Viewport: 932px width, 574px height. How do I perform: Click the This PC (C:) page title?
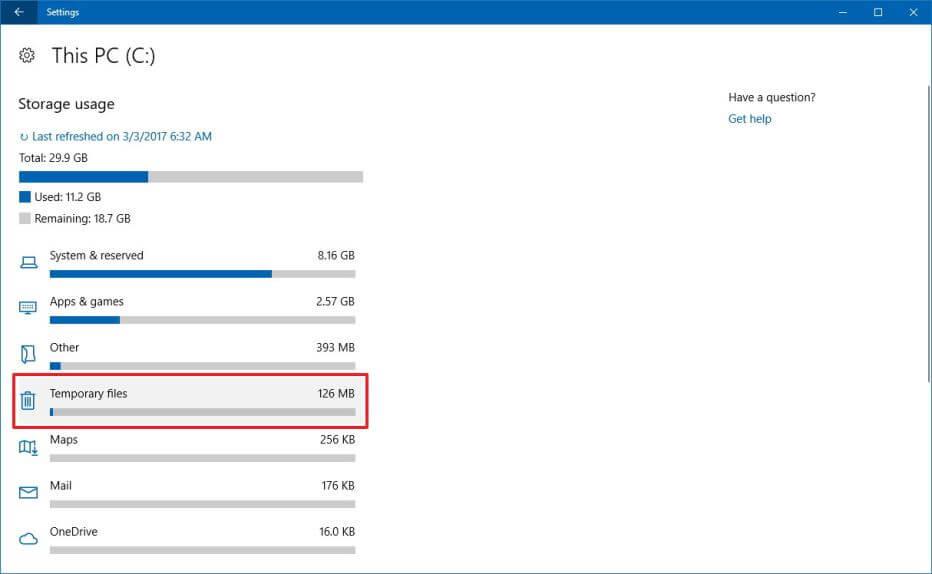tap(103, 56)
